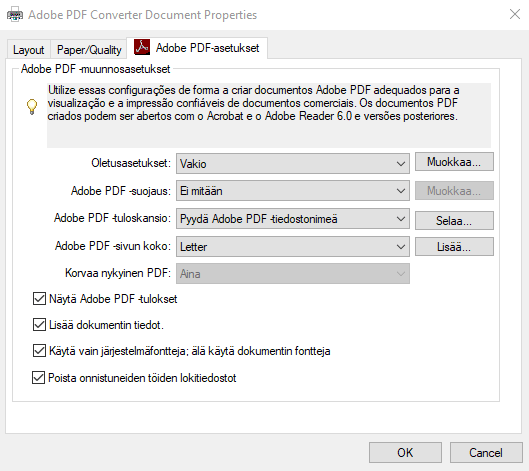This screenshot has width=529, height=471.
Task: Click the Adobe PDF -sivun koko label
Action: coord(113,246)
